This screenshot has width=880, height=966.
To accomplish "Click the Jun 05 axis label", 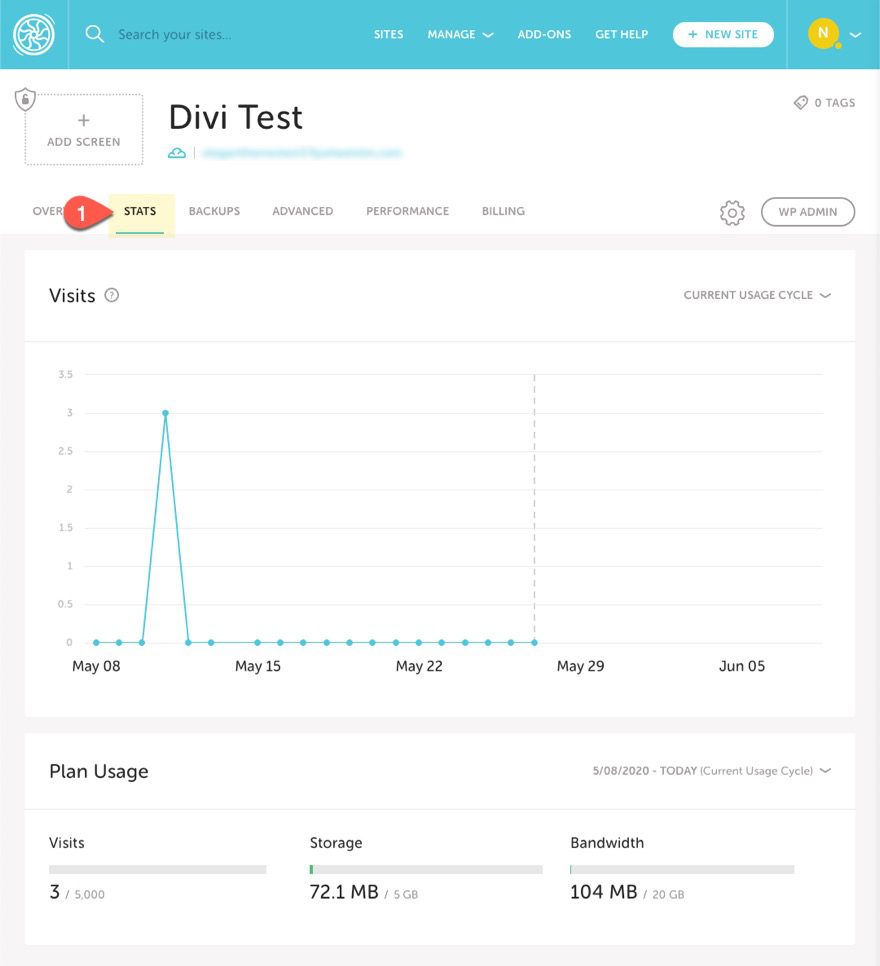I will pos(742,666).
